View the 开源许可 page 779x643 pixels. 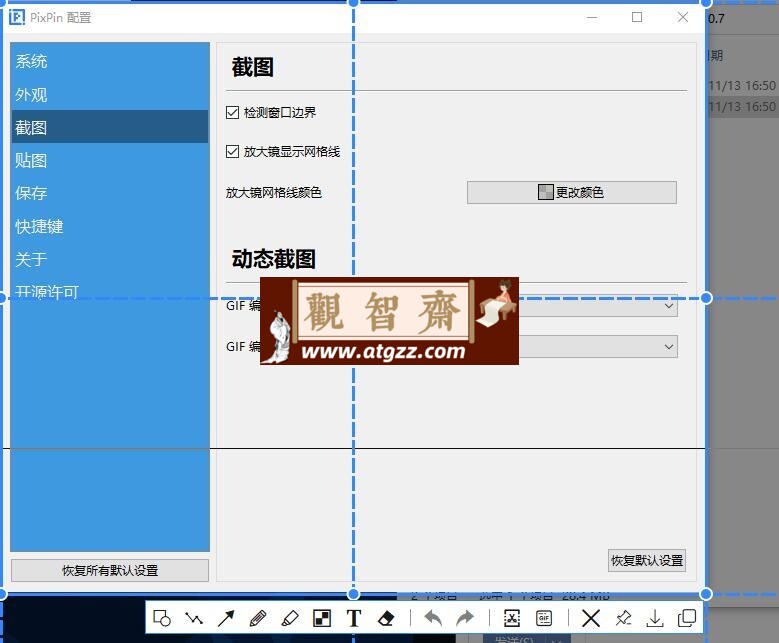(x=110, y=292)
